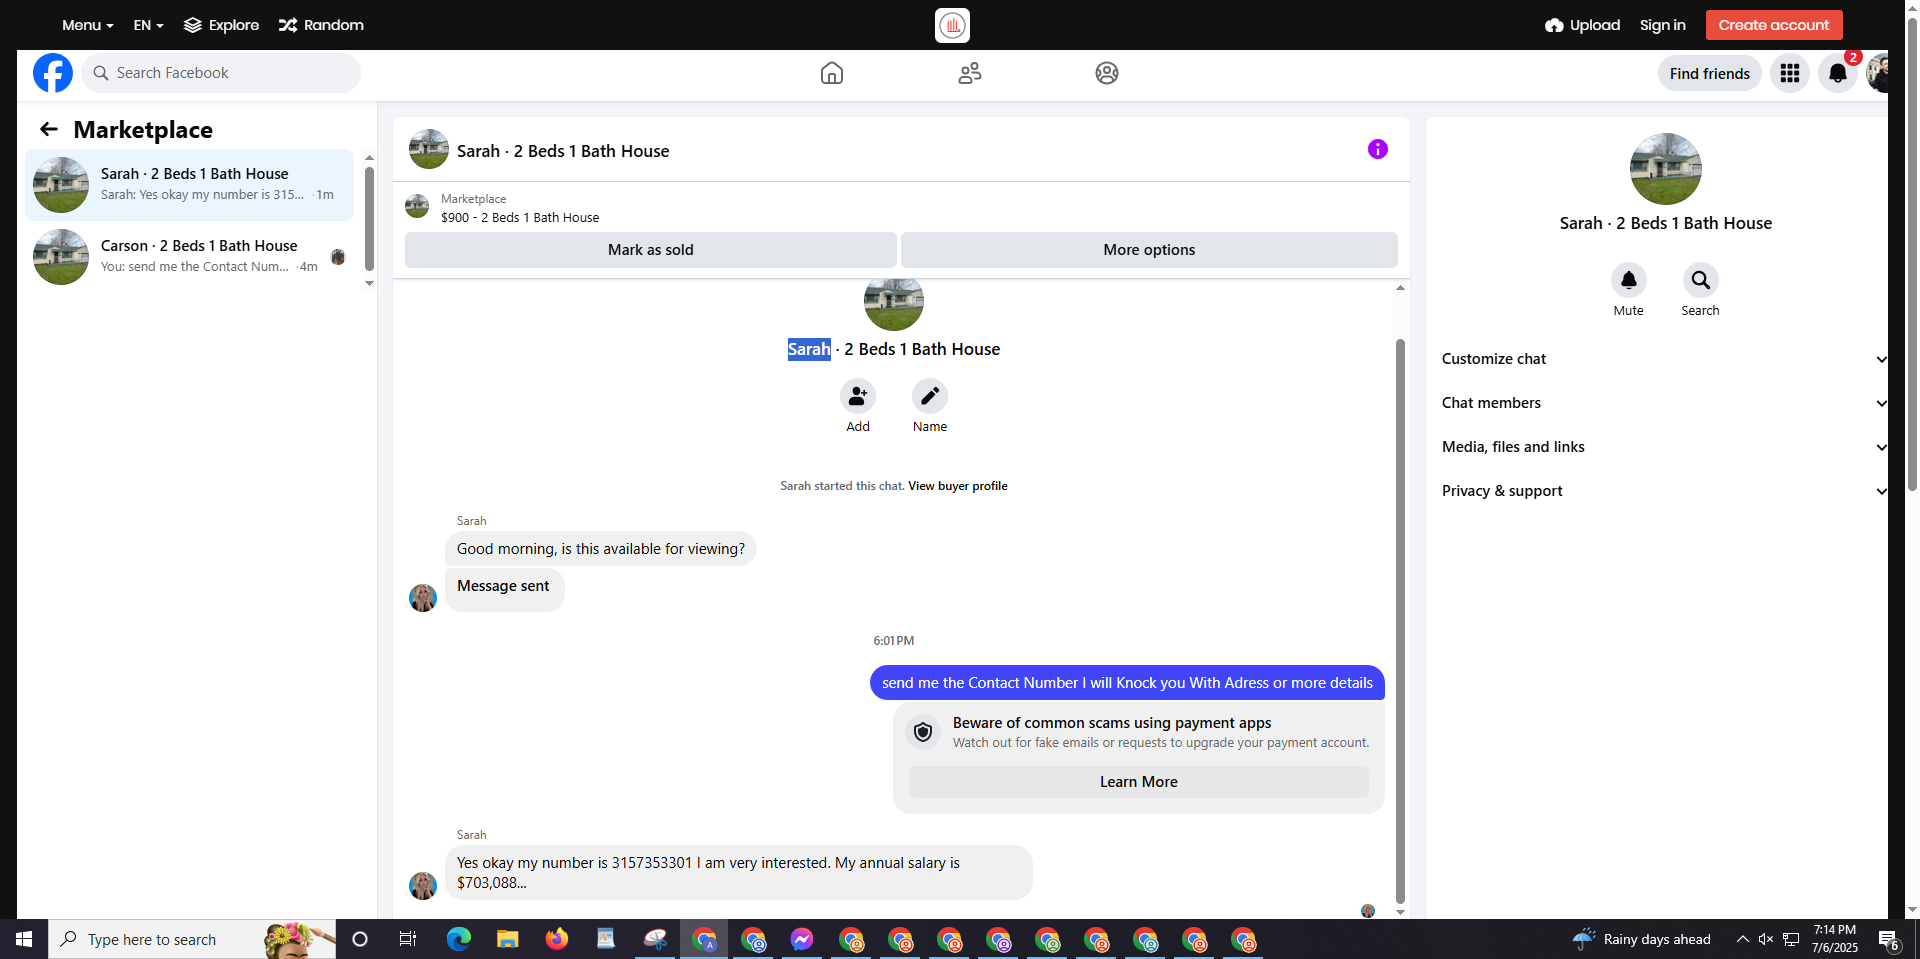The height and width of the screenshot is (959, 1920).
Task: Click the 'send me the Contact Number' message bubble
Action: tap(1127, 683)
